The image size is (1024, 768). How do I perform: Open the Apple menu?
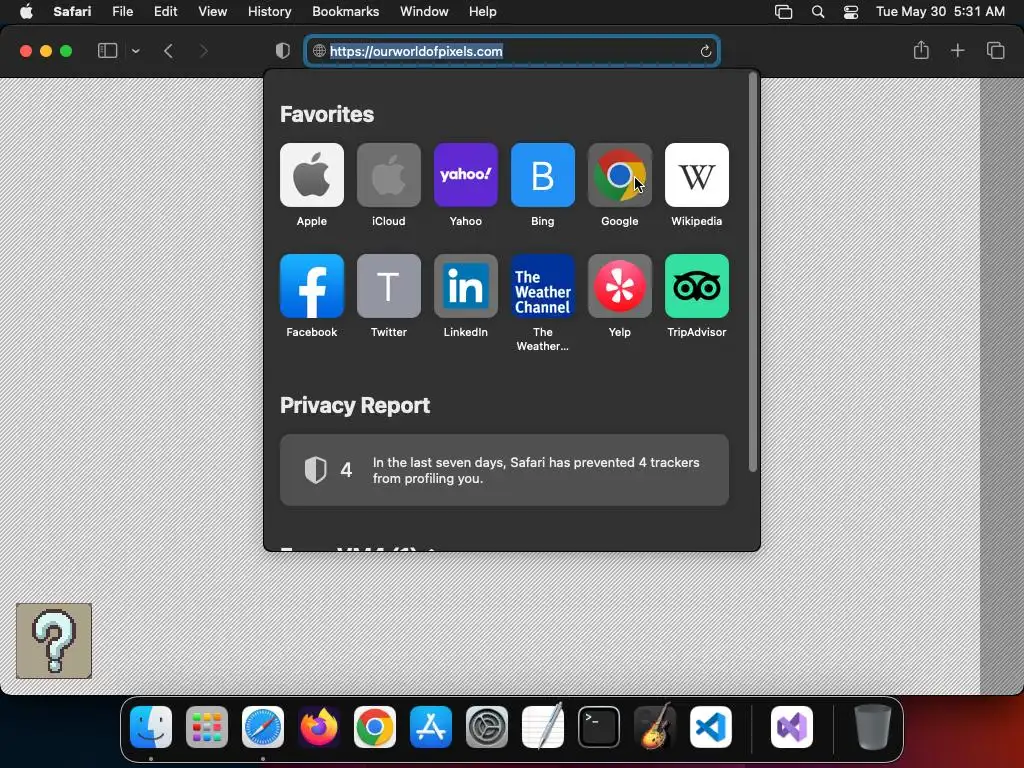pos(26,12)
